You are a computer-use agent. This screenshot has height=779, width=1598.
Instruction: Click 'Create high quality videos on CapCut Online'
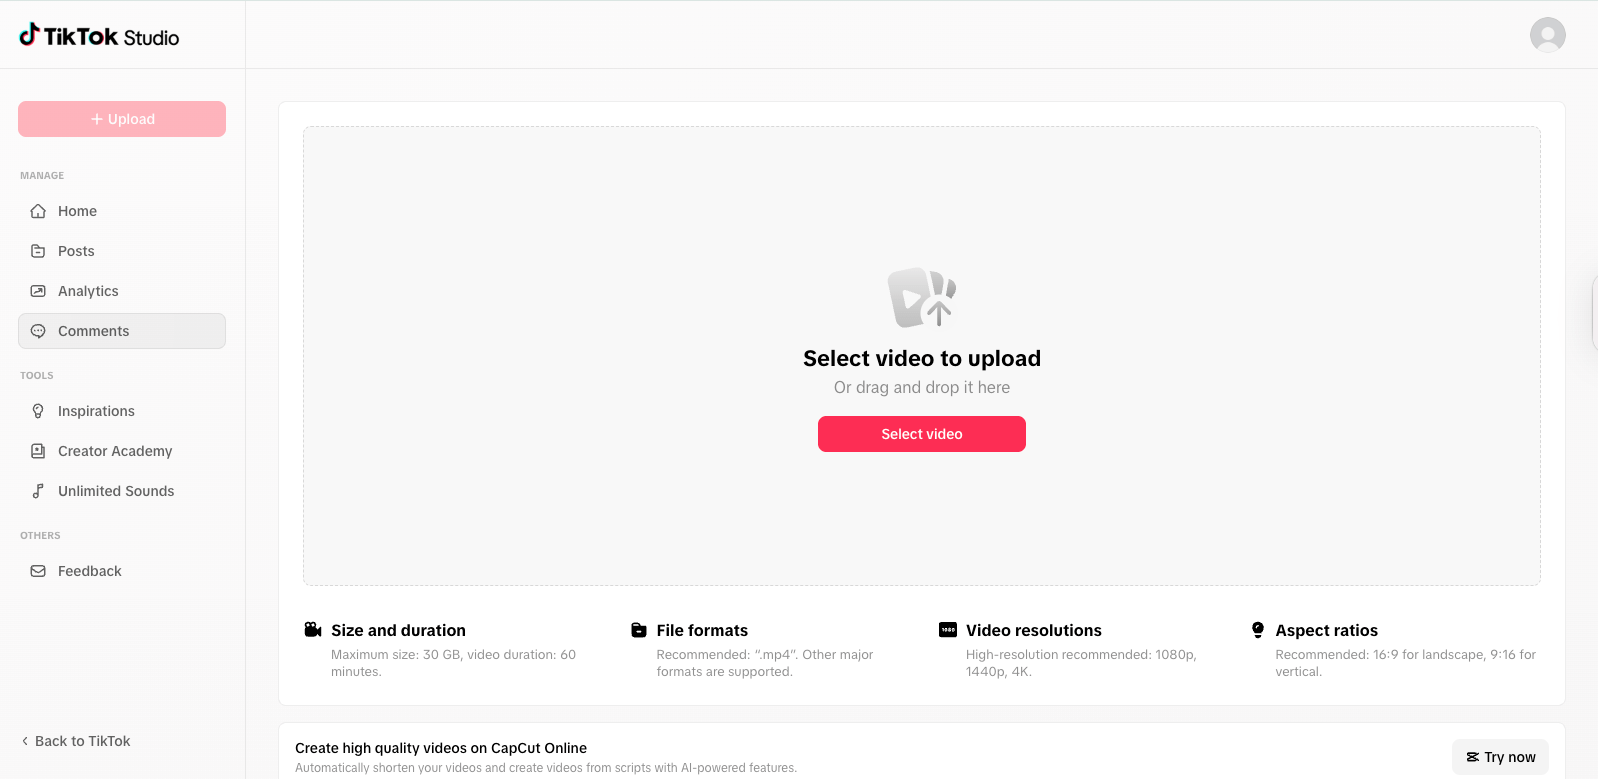441,748
